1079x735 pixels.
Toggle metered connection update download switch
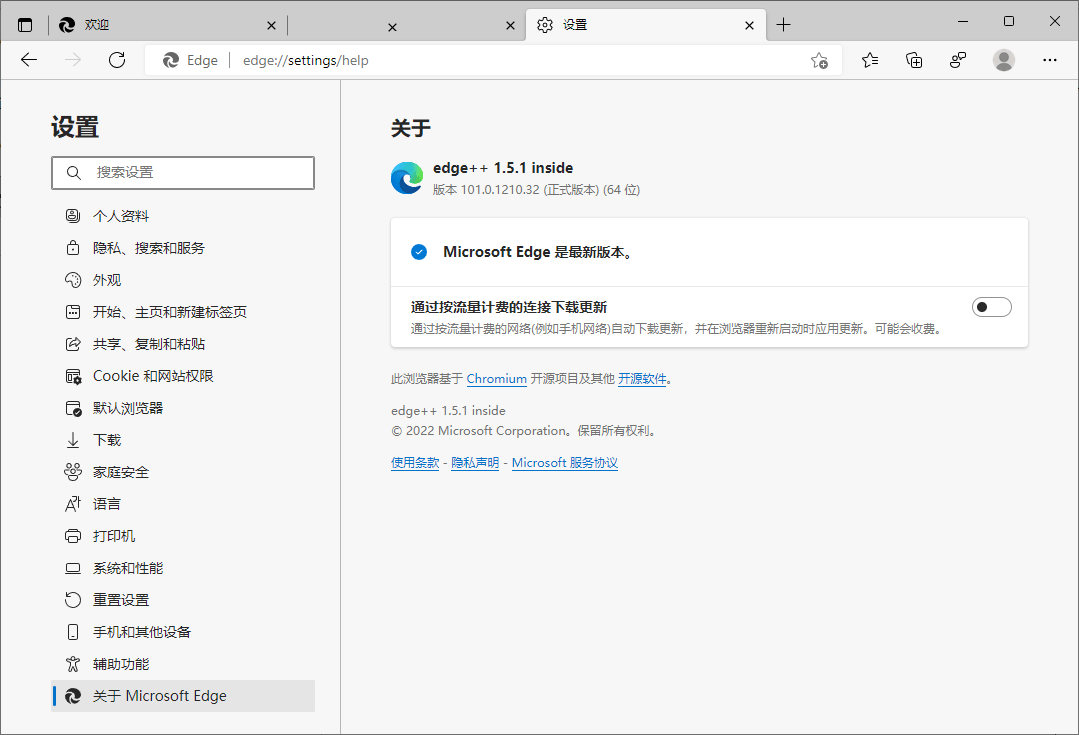pyautogui.click(x=991, y=307)
